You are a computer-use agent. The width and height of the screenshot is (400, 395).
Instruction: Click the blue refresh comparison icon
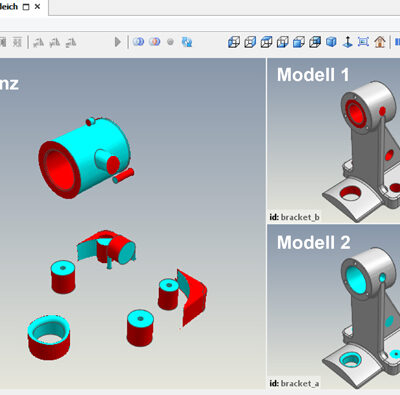[187, 42]
